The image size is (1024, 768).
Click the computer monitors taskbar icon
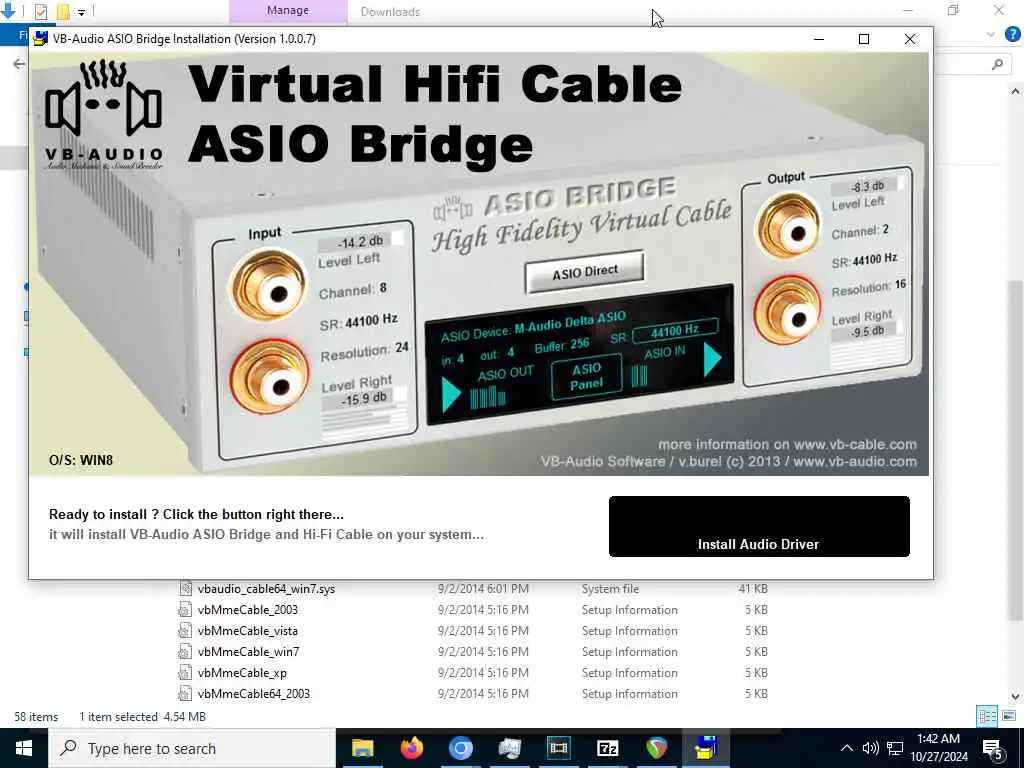(509, 748)
